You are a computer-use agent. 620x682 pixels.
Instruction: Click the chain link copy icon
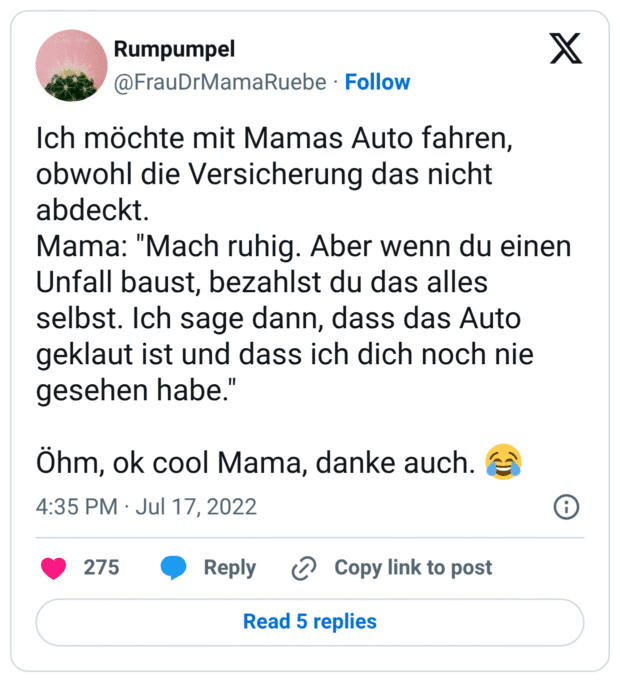(x=303, y=568)
